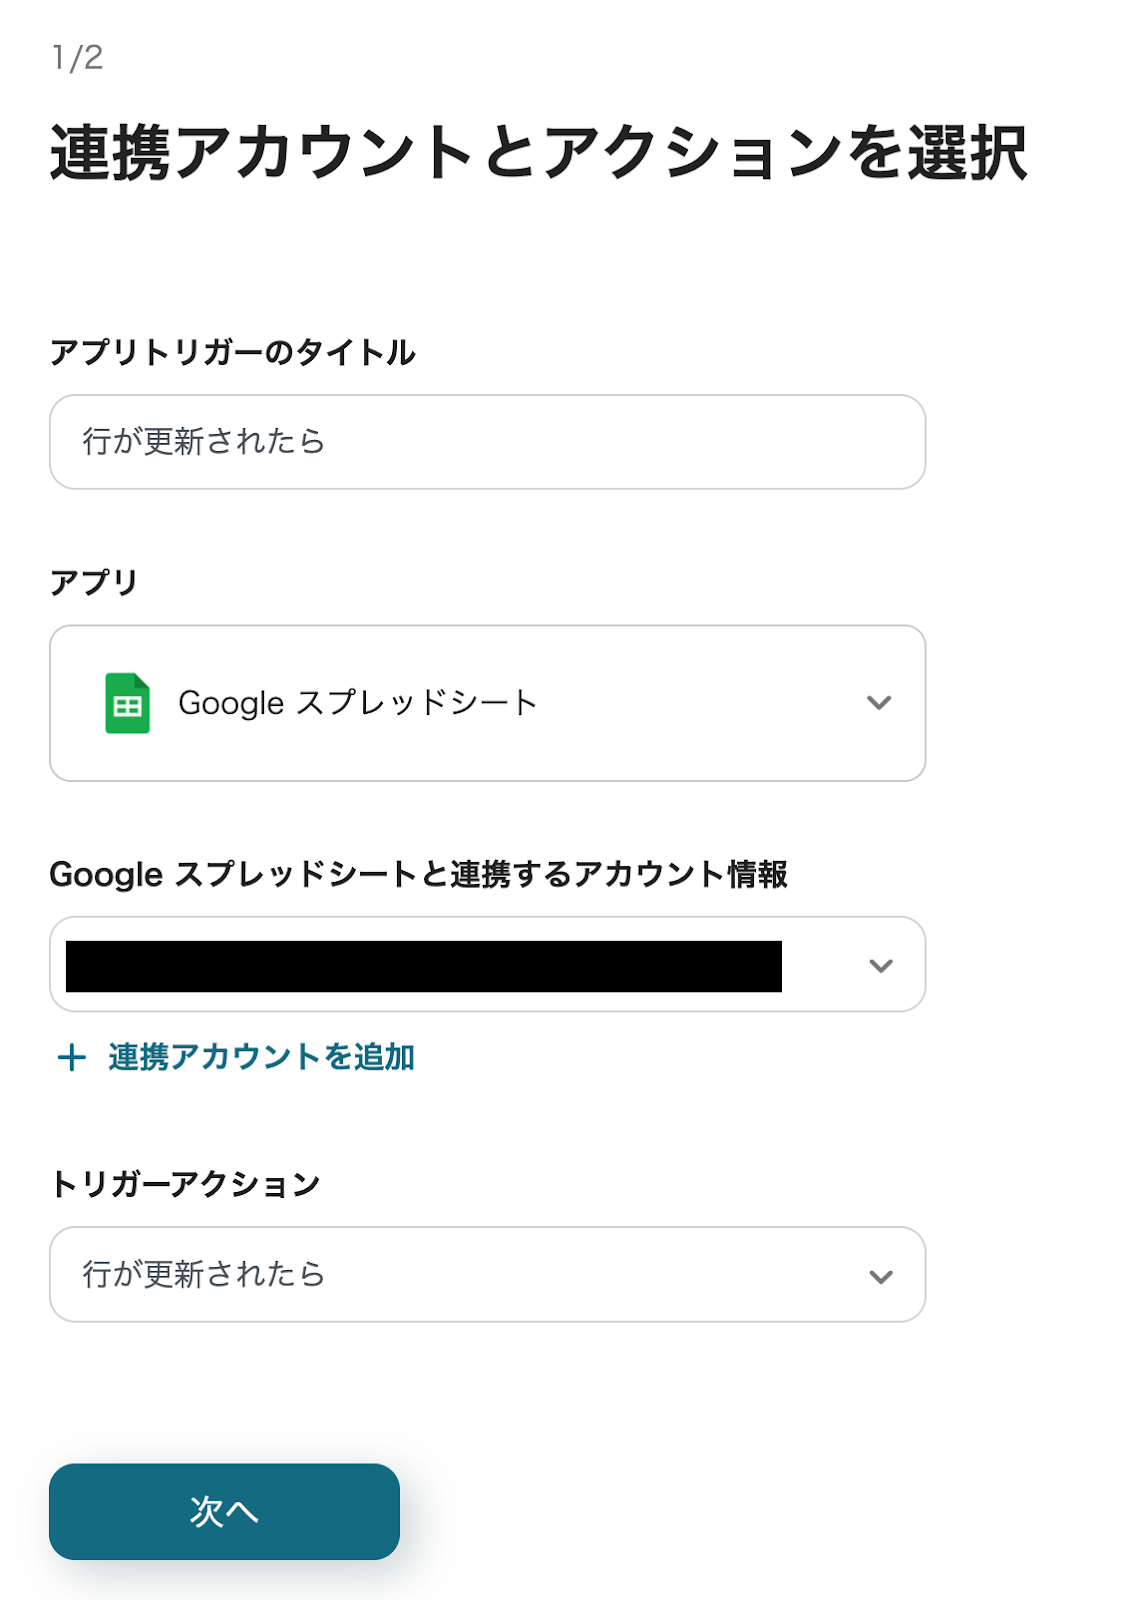Click the blacked-out linked account name

[423, 966]
